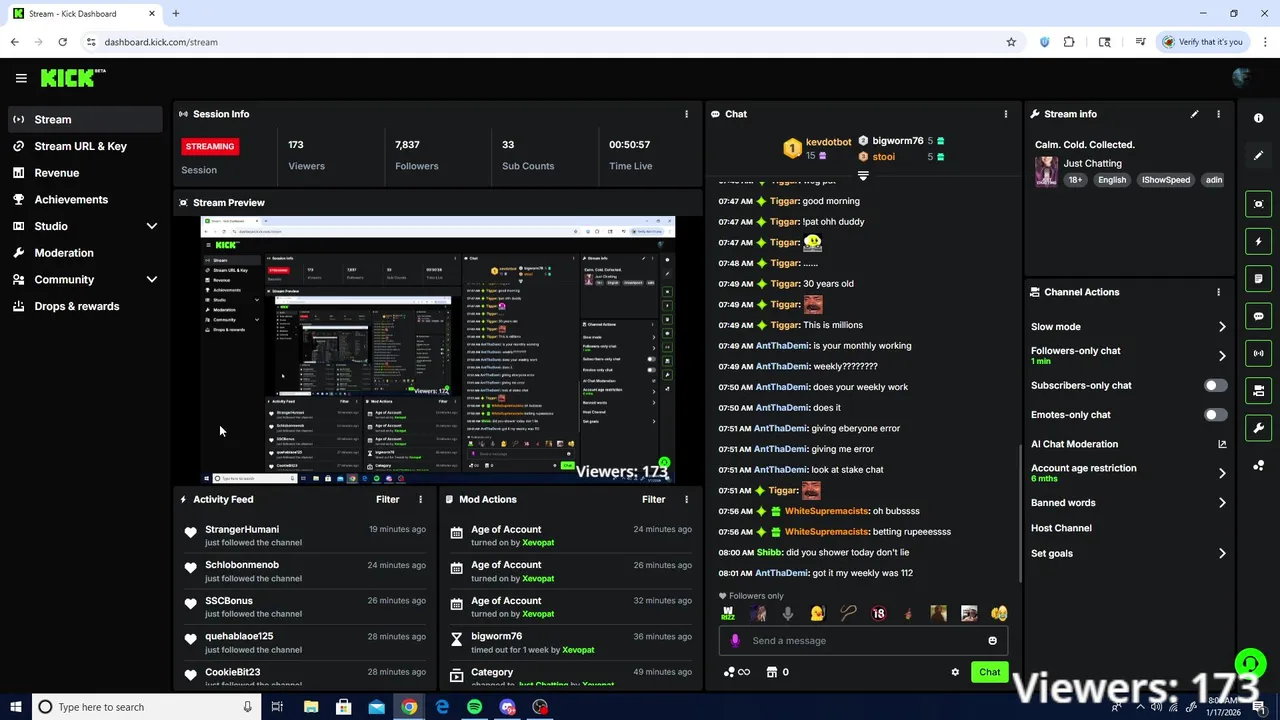Viewport: 1280px width, 720px height.
Task: Click the channel points infinity icon
Action: tap(737, 672)
